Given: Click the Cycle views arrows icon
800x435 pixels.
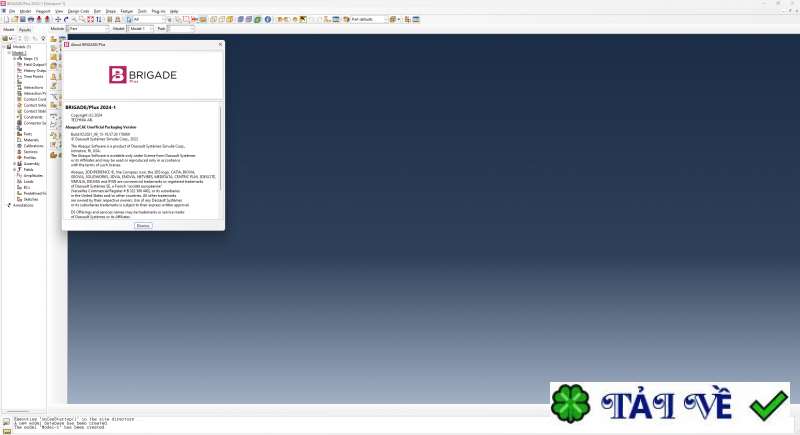Looking at the screenshot, I should tap(98, 19).
